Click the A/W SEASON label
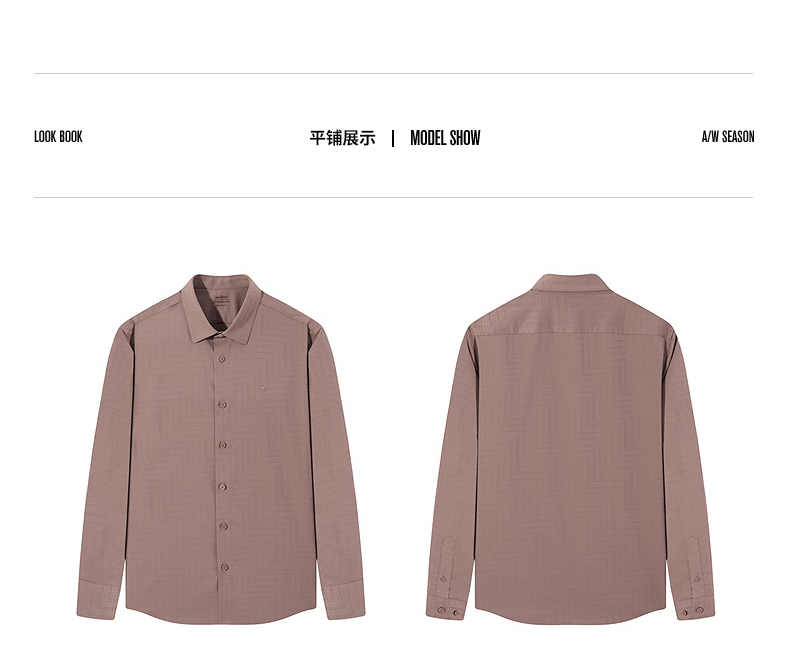Viewport: 790px width, 650px height. coord(728,137)
